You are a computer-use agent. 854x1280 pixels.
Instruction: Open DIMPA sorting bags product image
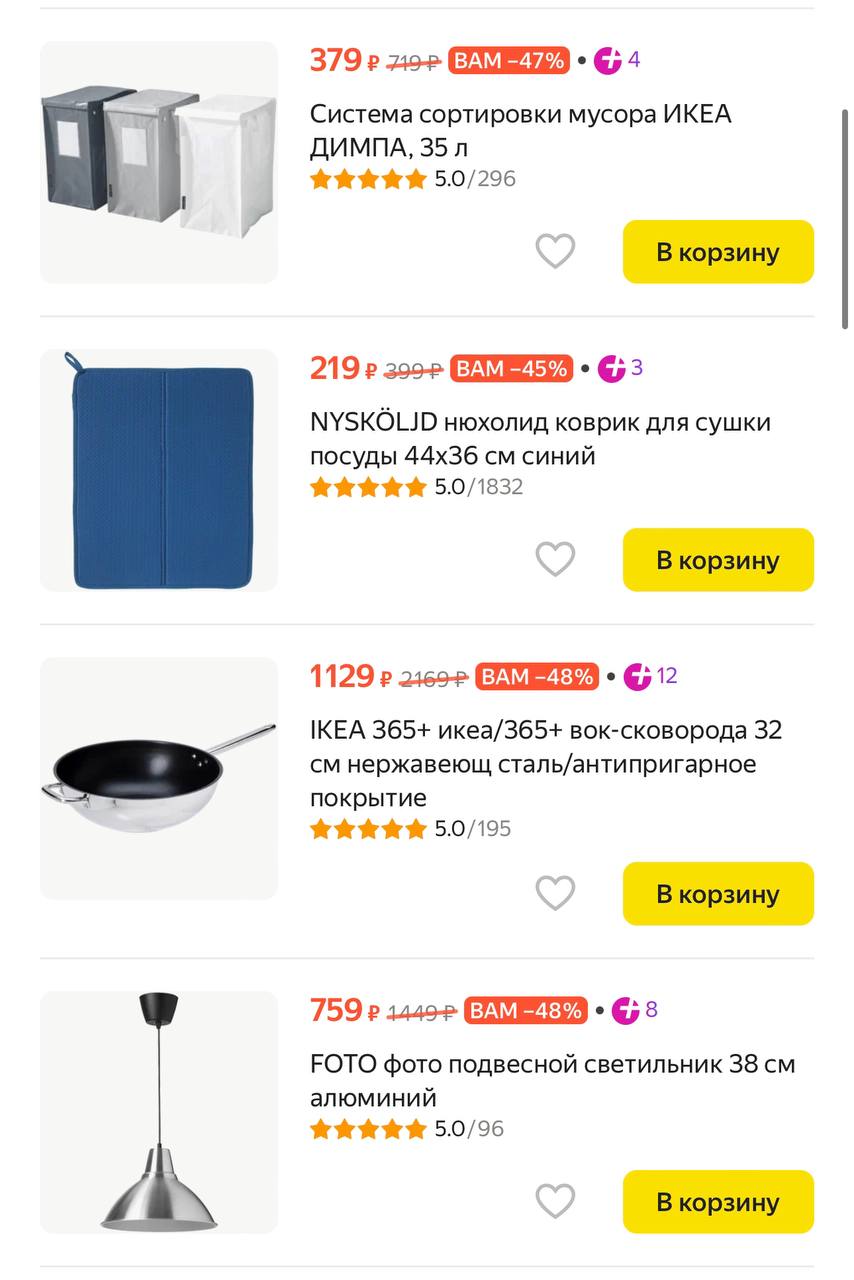pyautogui.click(x=159, y=162)
